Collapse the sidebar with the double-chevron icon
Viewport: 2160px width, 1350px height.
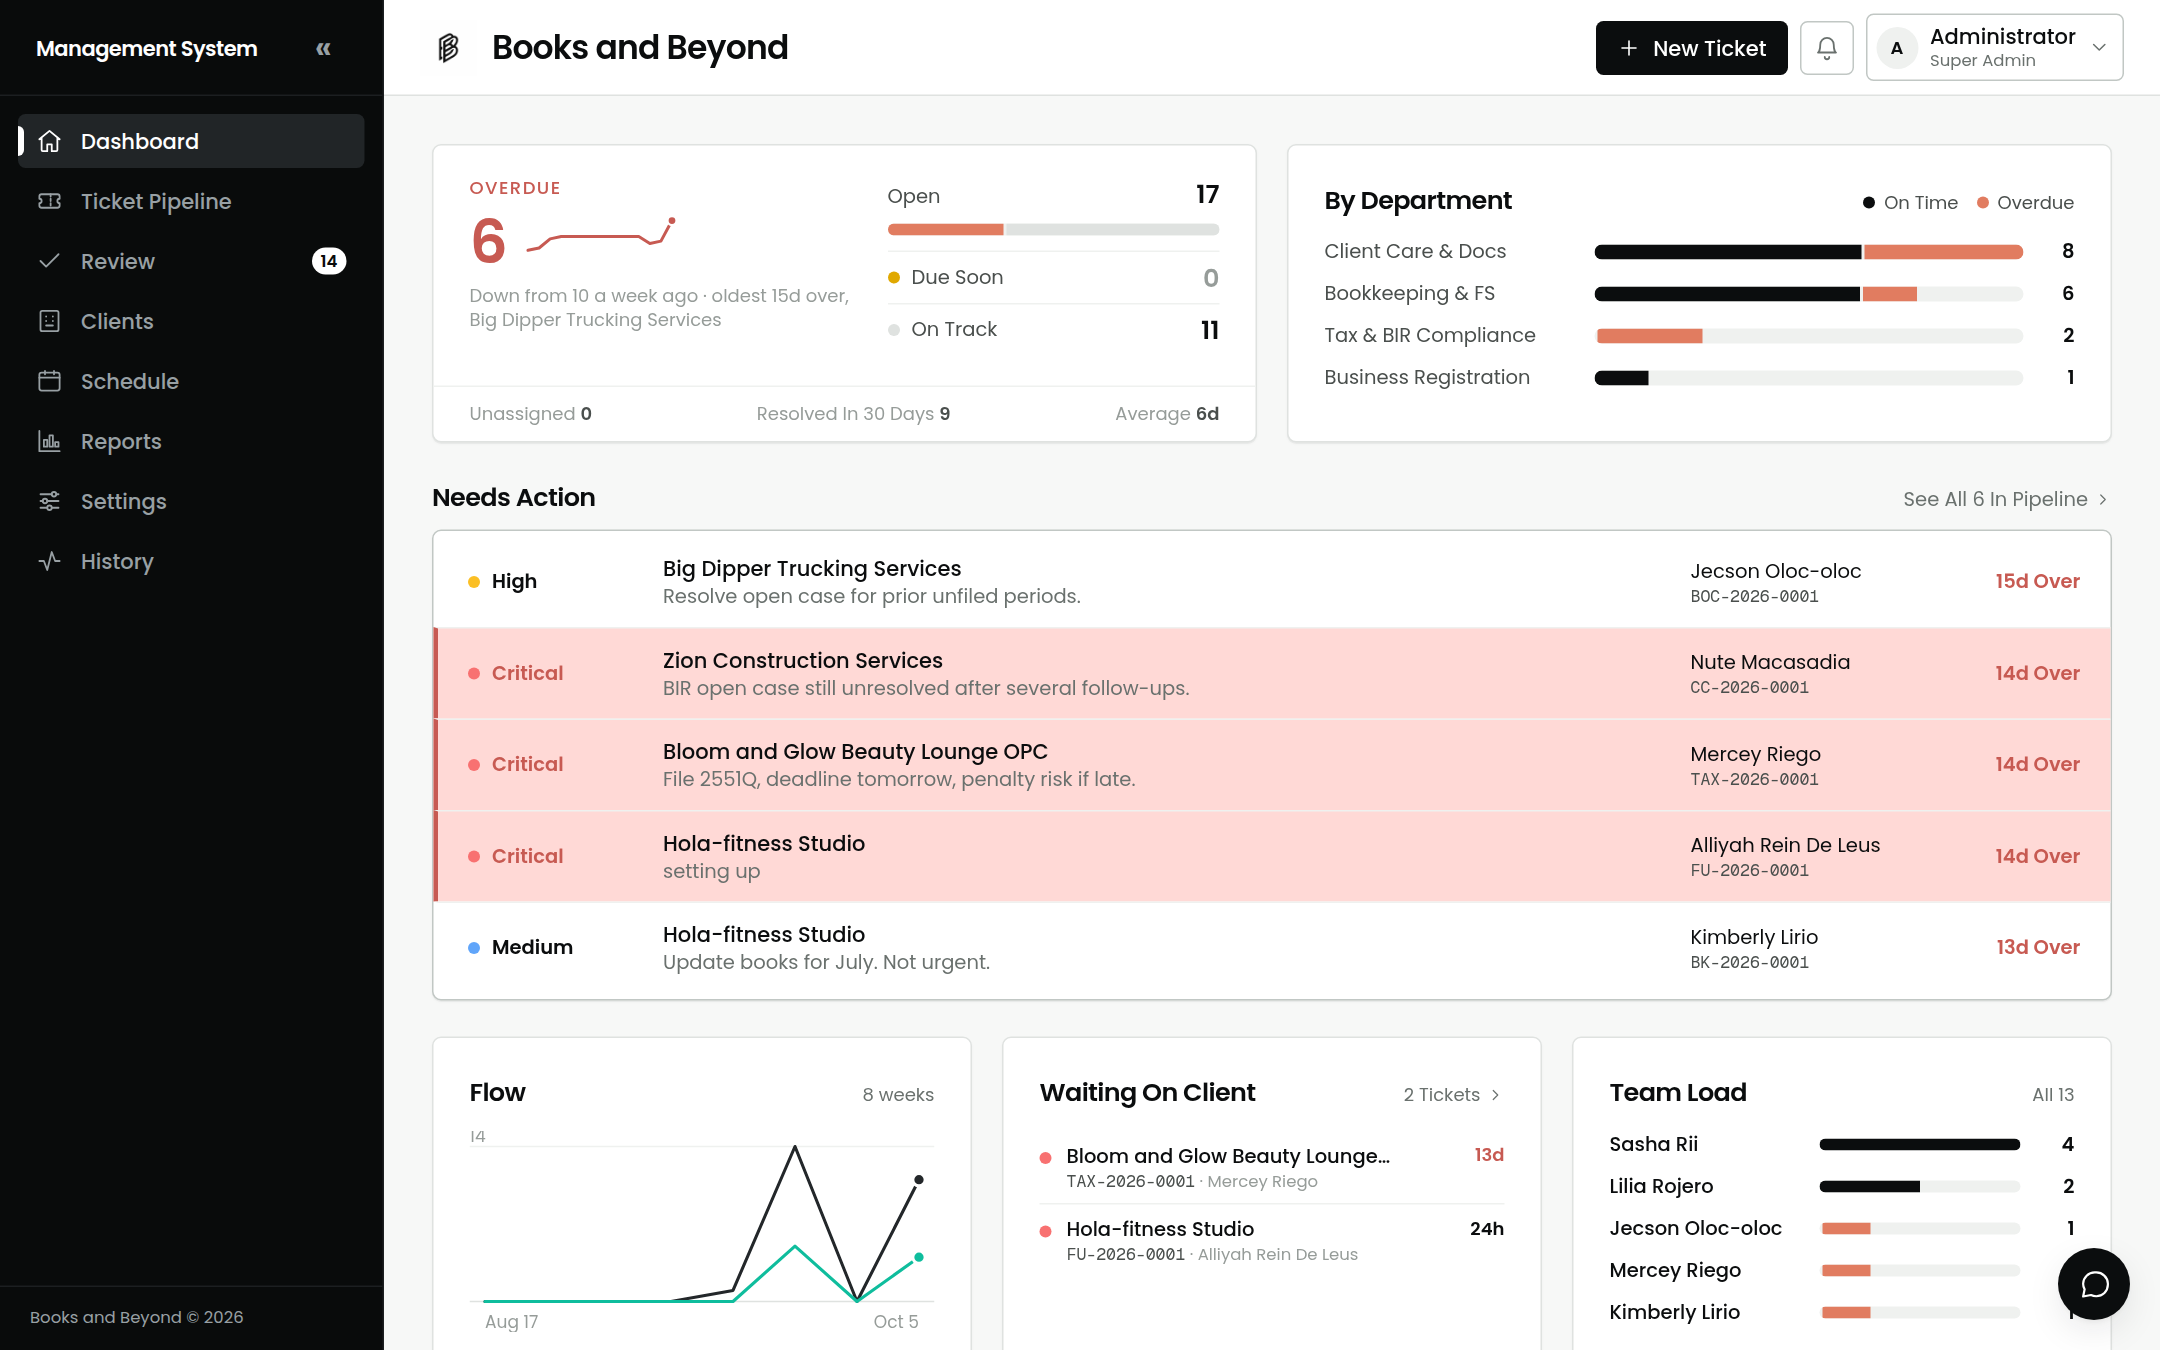tap(323, 48)
